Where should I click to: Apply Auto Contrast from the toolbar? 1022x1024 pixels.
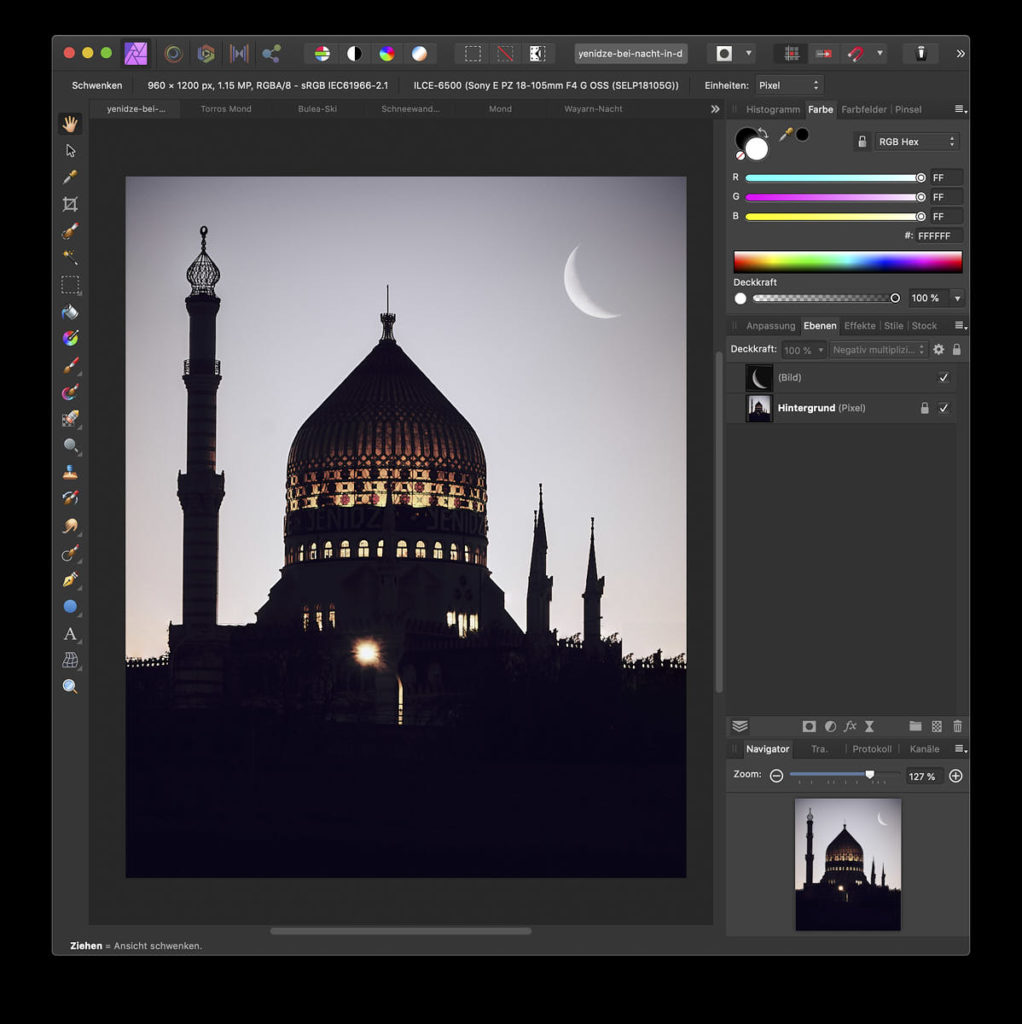(355, 54)
